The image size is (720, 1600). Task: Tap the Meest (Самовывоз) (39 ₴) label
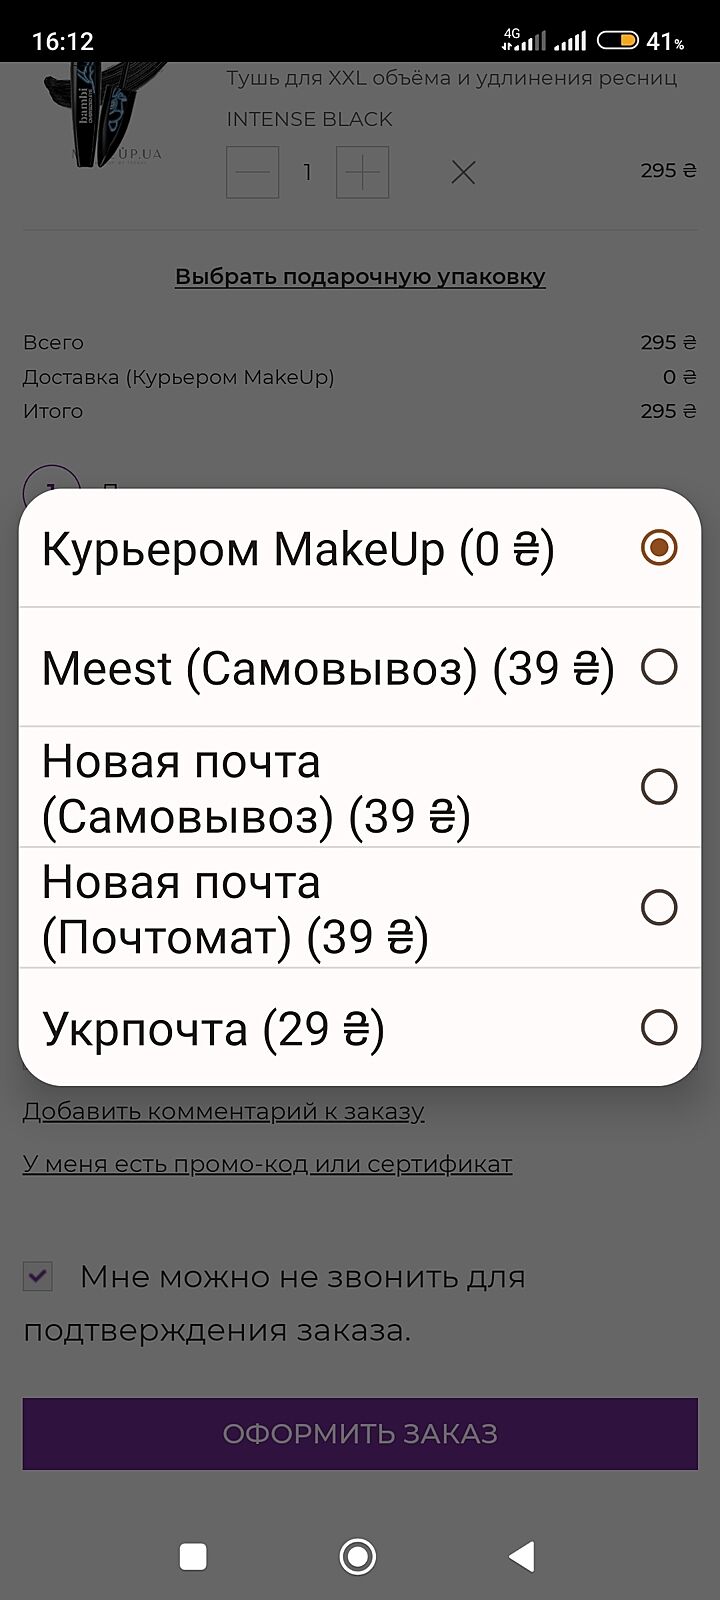coord(328,668)
